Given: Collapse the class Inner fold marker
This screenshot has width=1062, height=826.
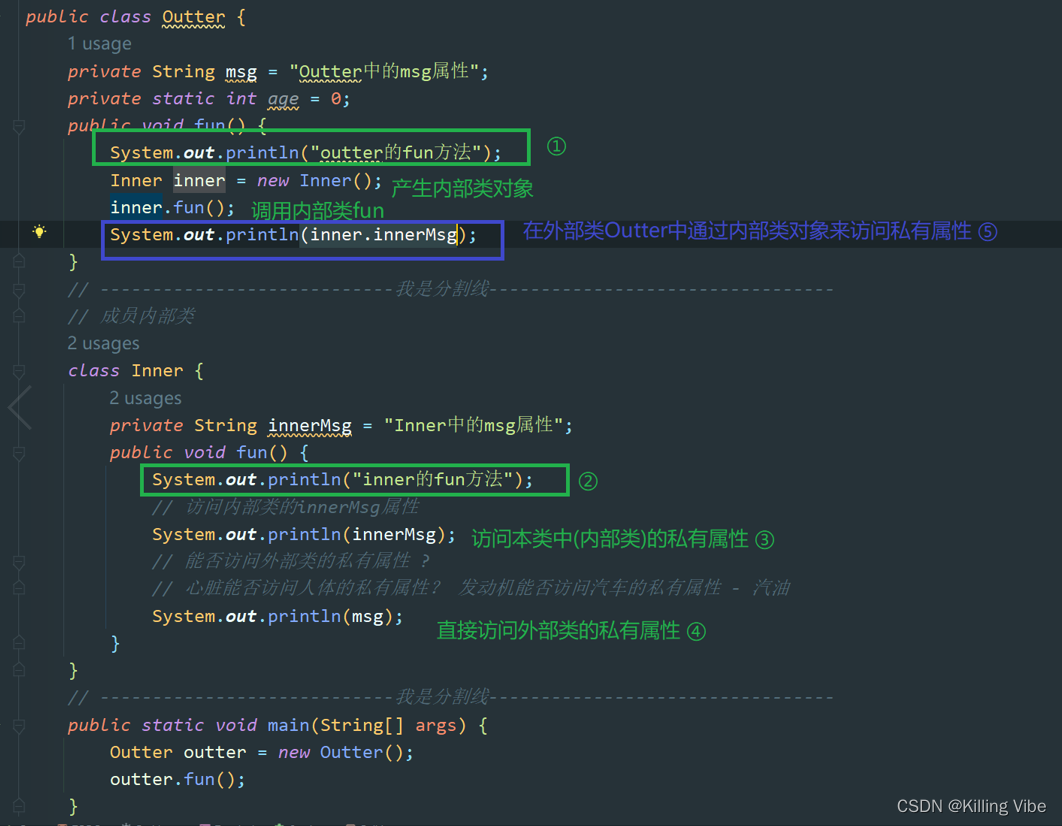Looking at the screenshot, I should click(19, 371).
